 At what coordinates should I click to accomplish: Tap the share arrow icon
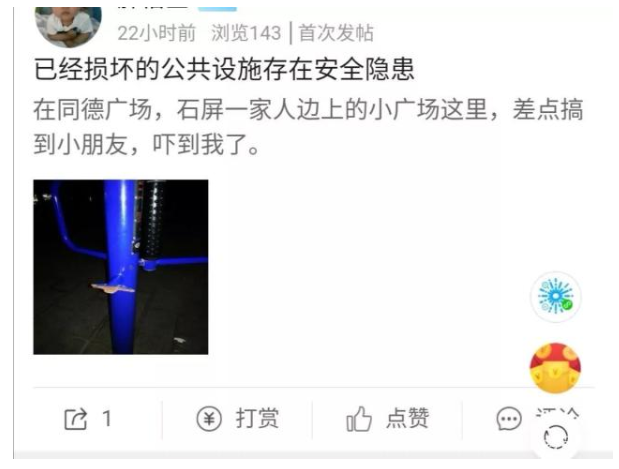(x=75, y=419)
